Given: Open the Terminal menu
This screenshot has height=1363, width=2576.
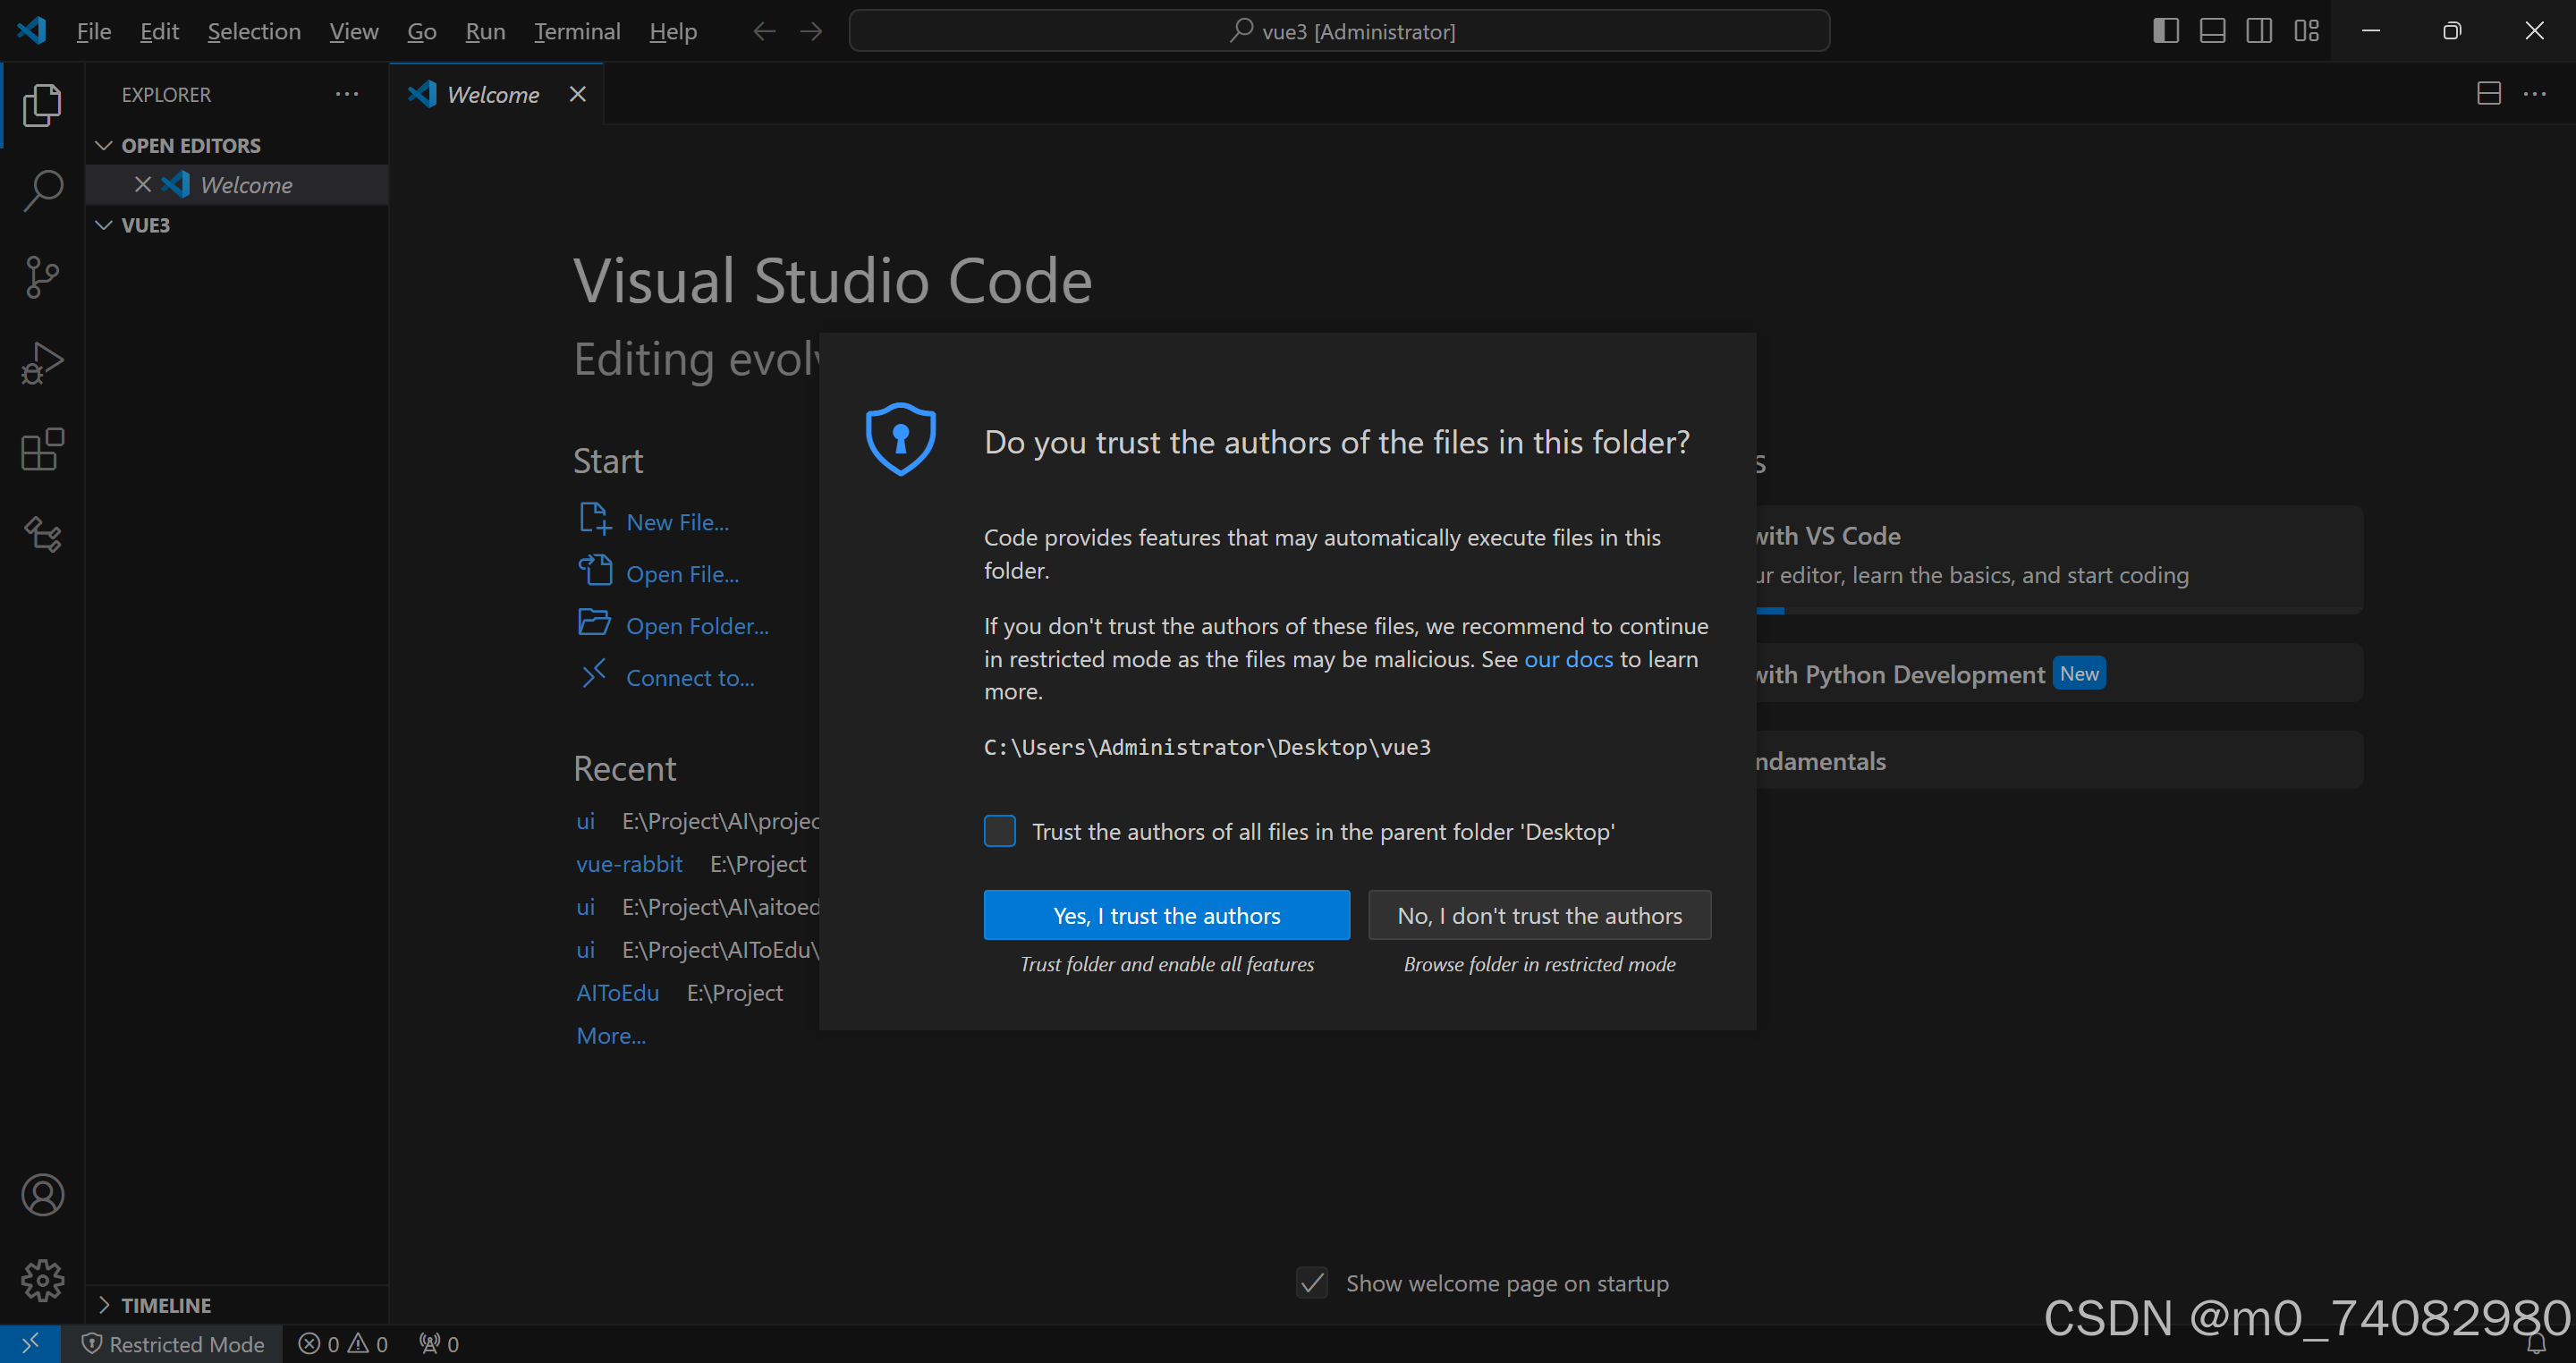Looking at the screenshot, I should point(576,31).
